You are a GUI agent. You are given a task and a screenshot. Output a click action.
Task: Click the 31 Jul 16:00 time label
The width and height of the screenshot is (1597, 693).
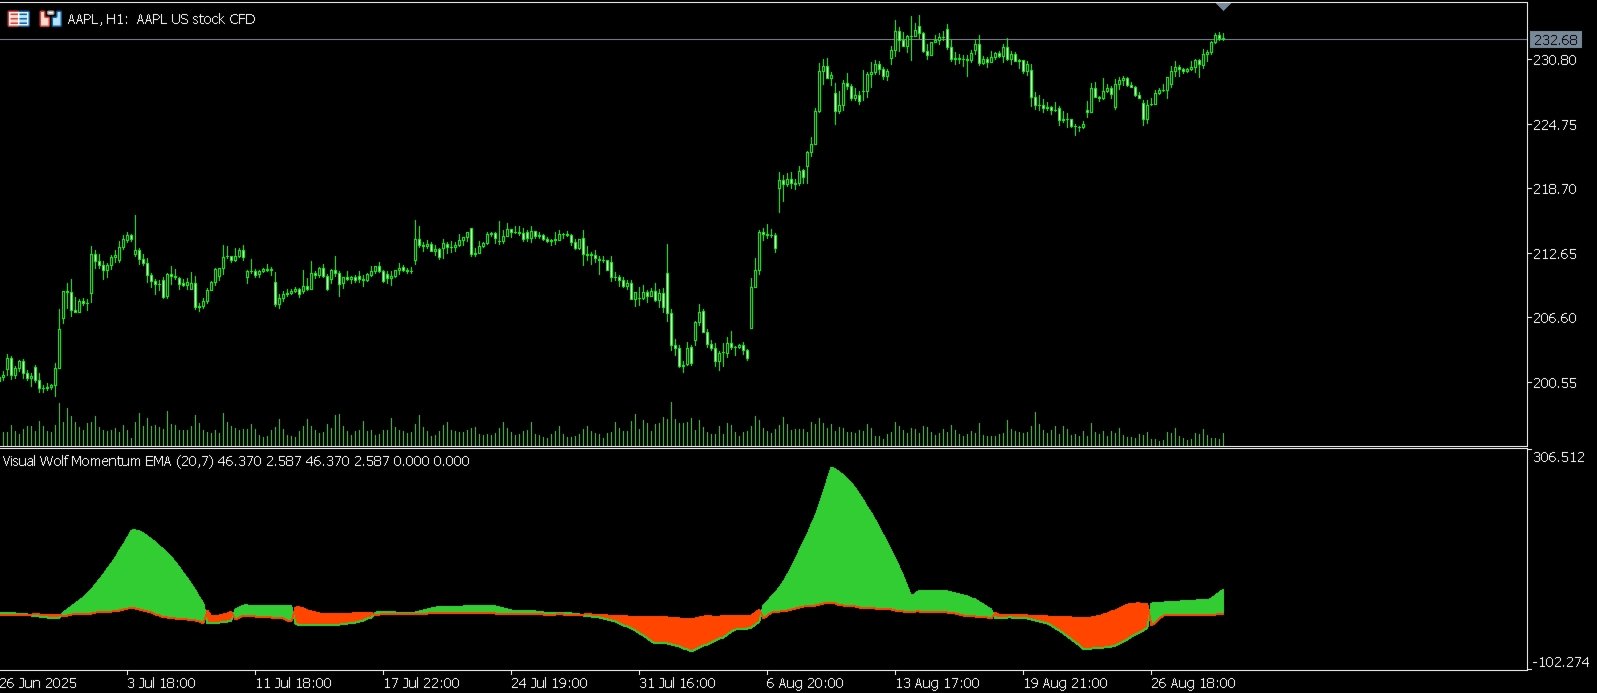coord(678,683)
